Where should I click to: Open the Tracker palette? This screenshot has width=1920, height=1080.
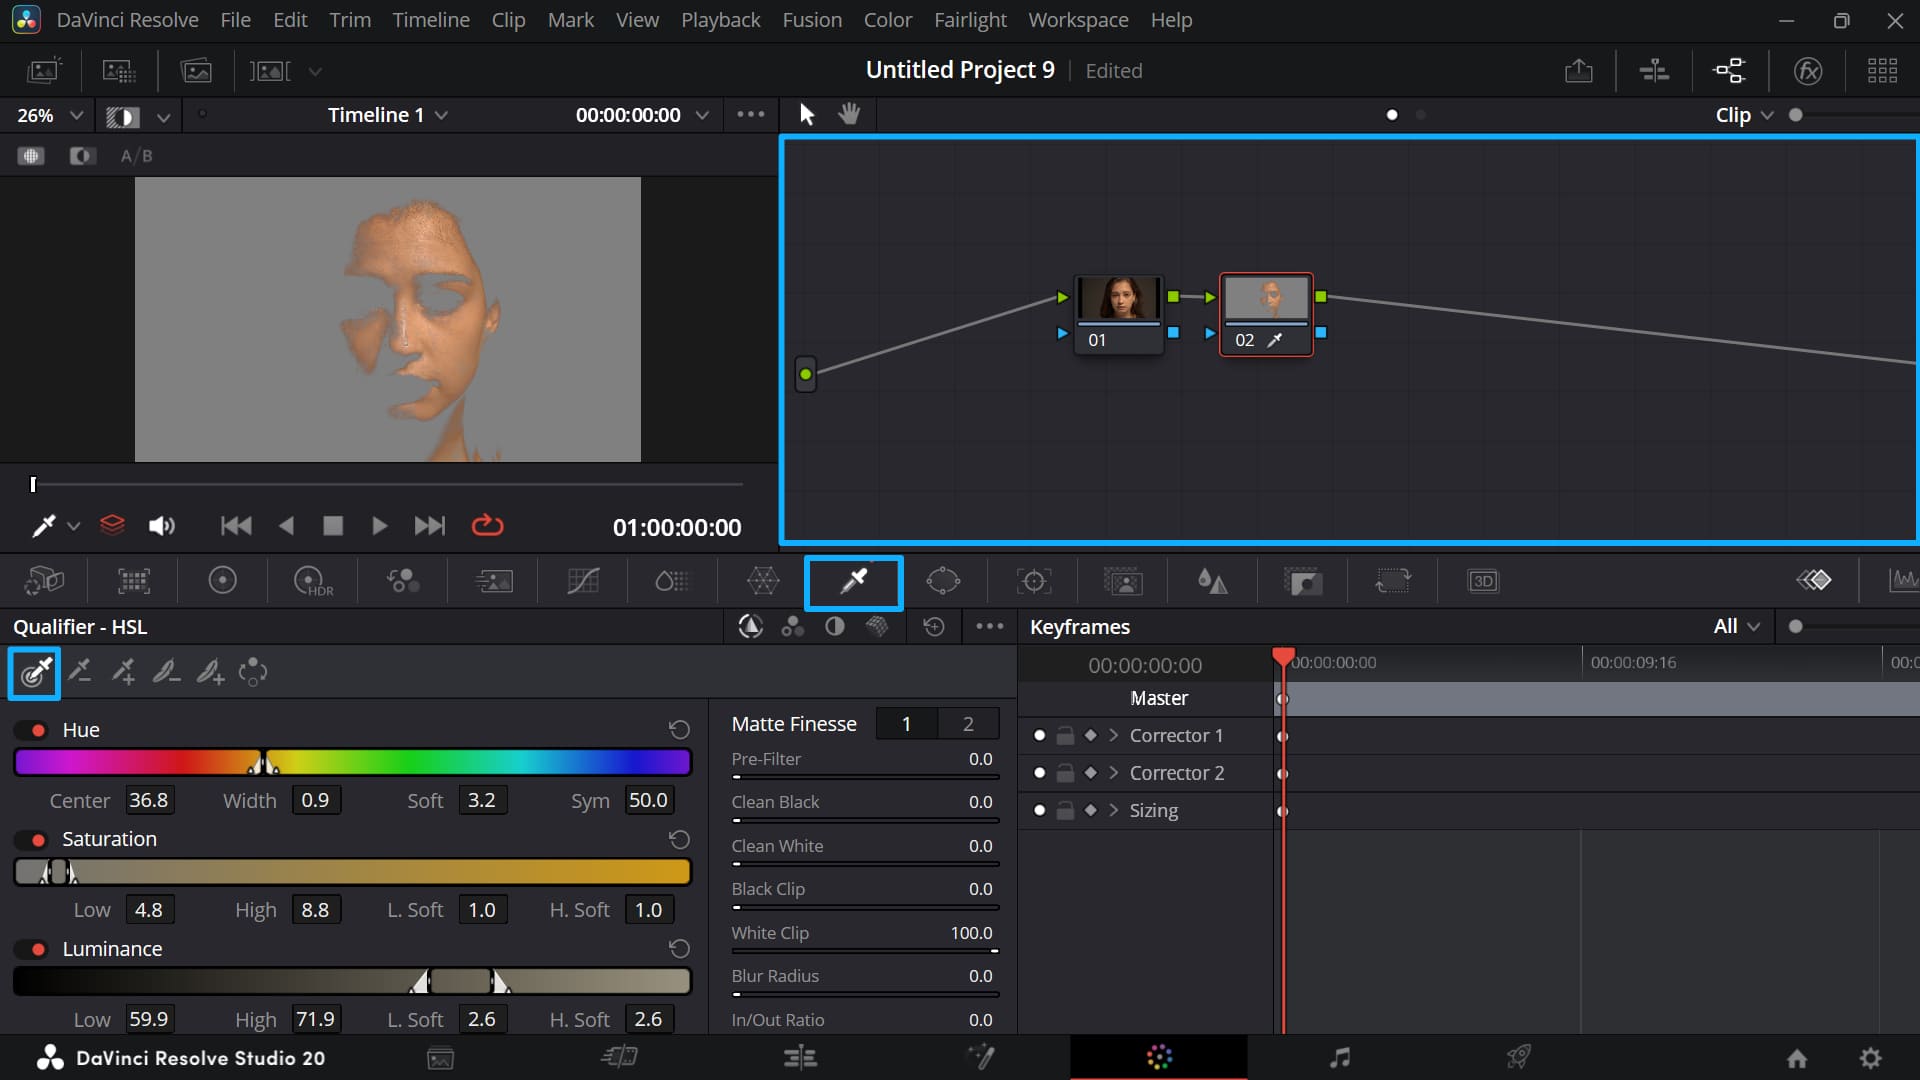1033,580
